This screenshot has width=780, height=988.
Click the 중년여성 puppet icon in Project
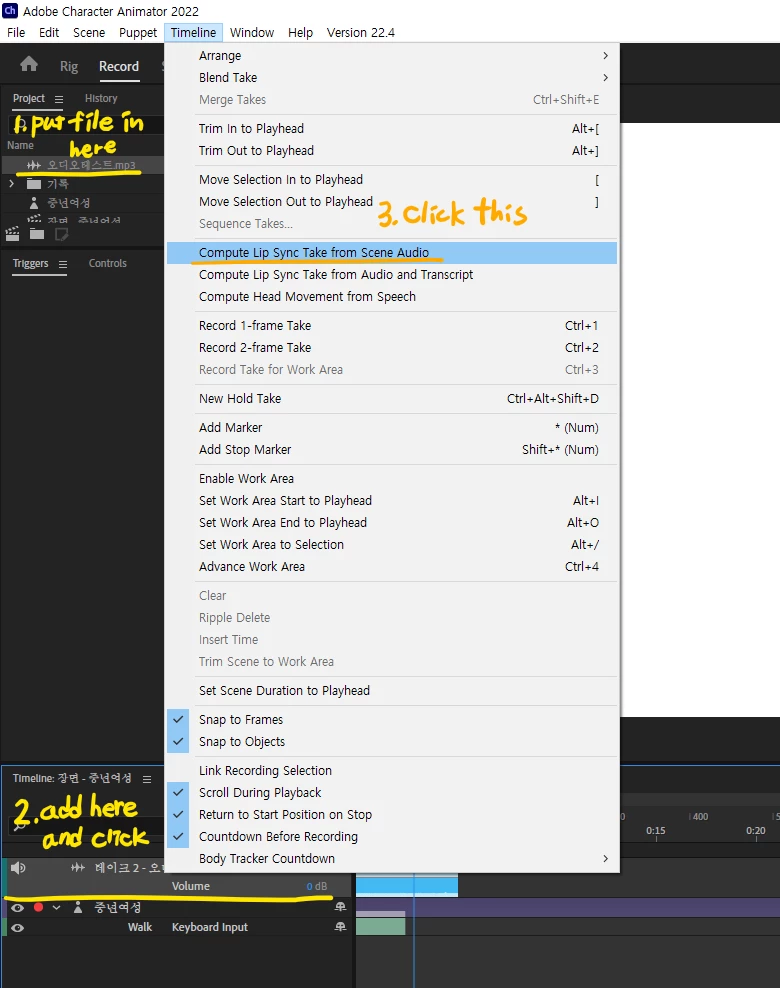pyautogui.click(x=34, y=203)
